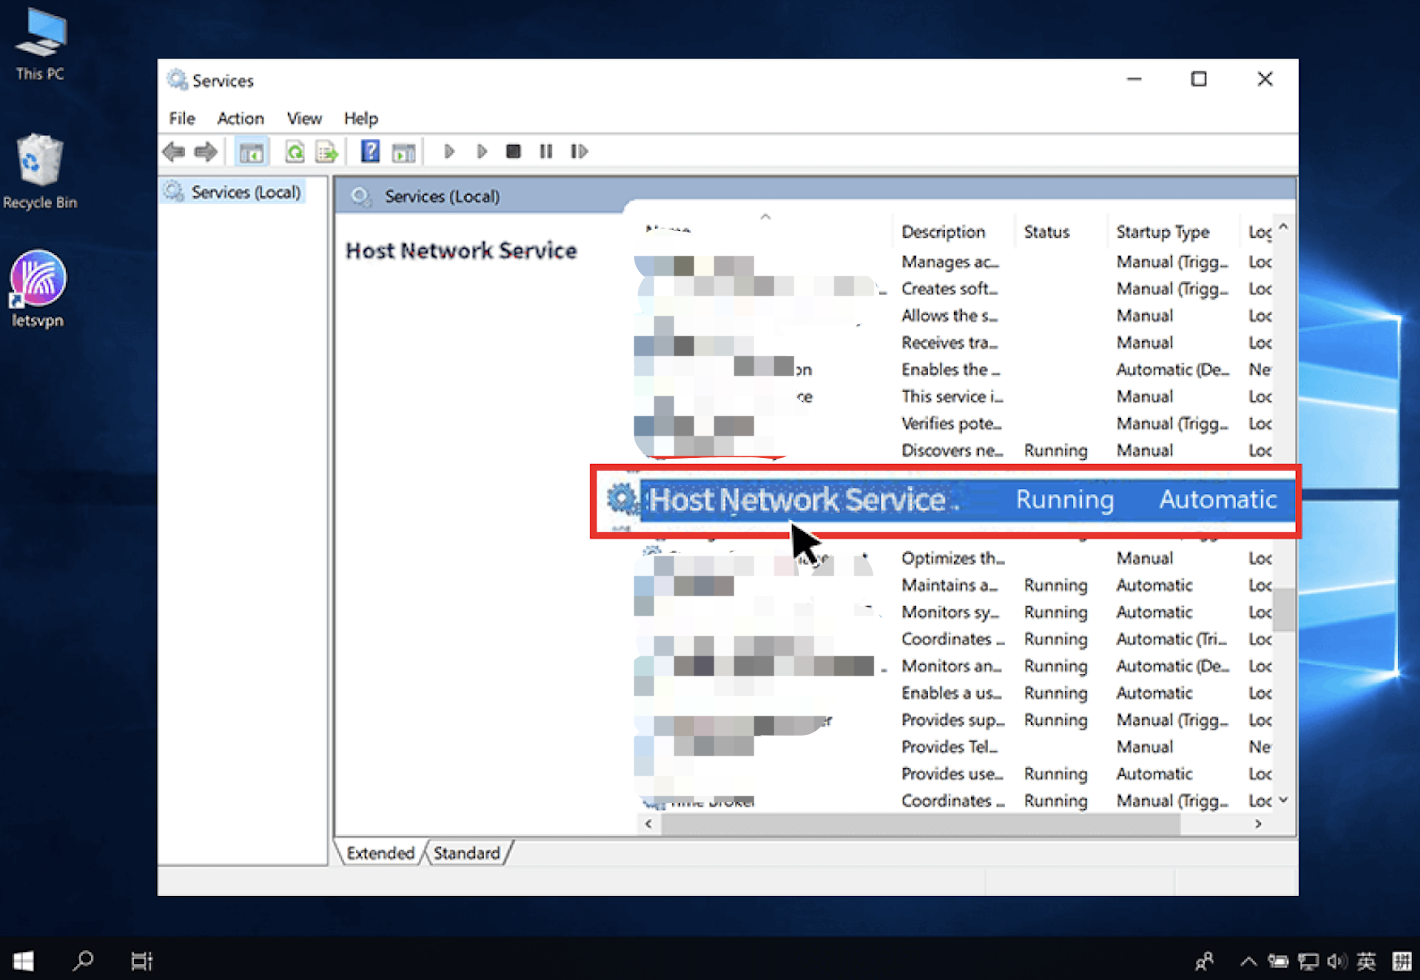Switch to the Extended tab
1420x980 pixels.
(x=380, y=853)
